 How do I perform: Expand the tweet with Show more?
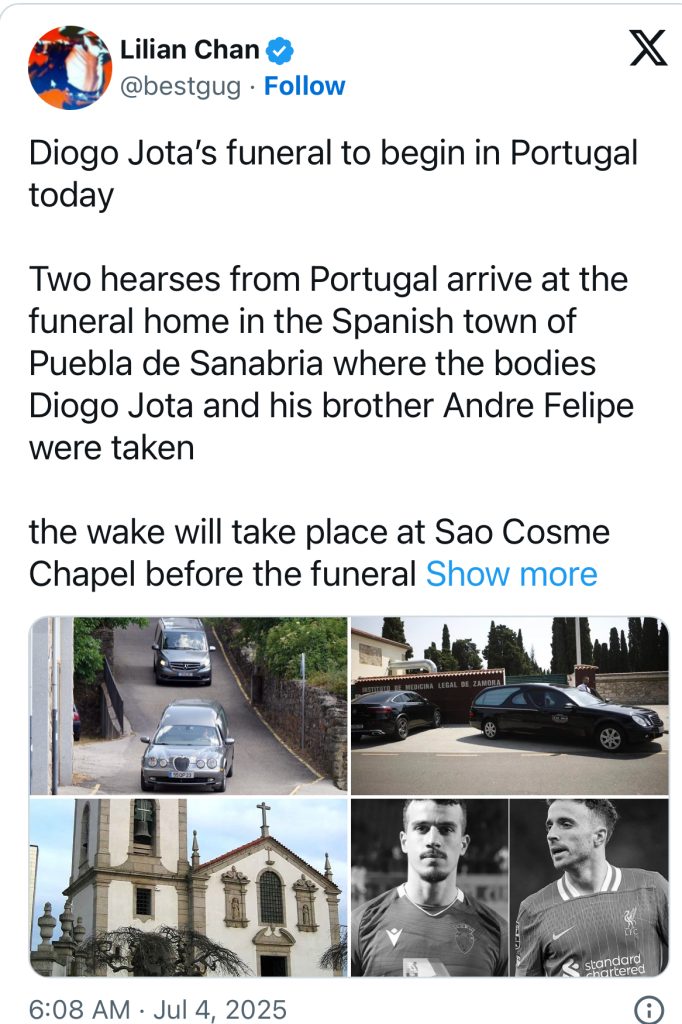511,573
